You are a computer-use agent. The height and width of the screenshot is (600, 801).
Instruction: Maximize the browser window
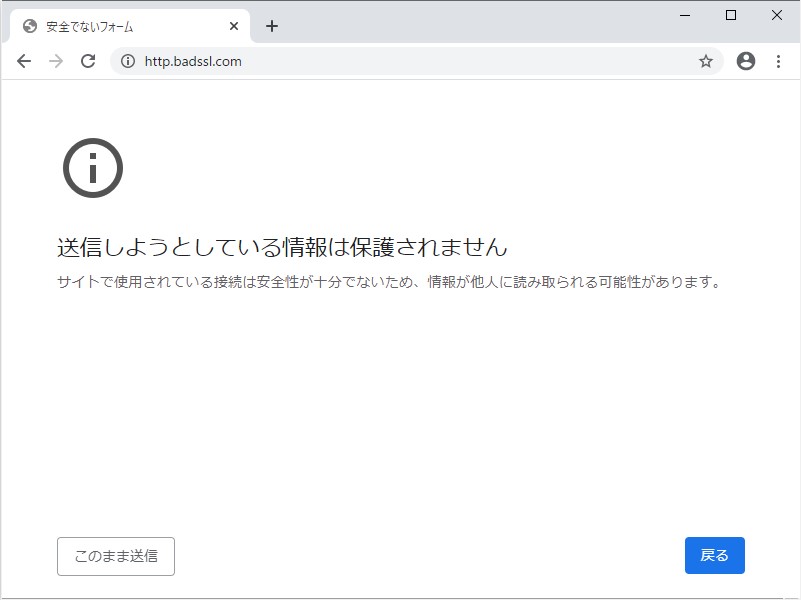tap(730, 16)
